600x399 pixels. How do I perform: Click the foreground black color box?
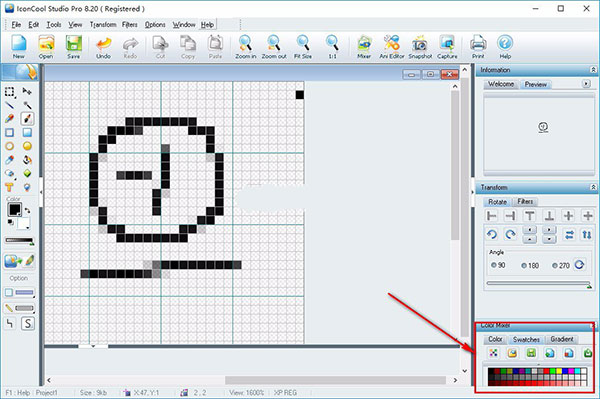15,209
